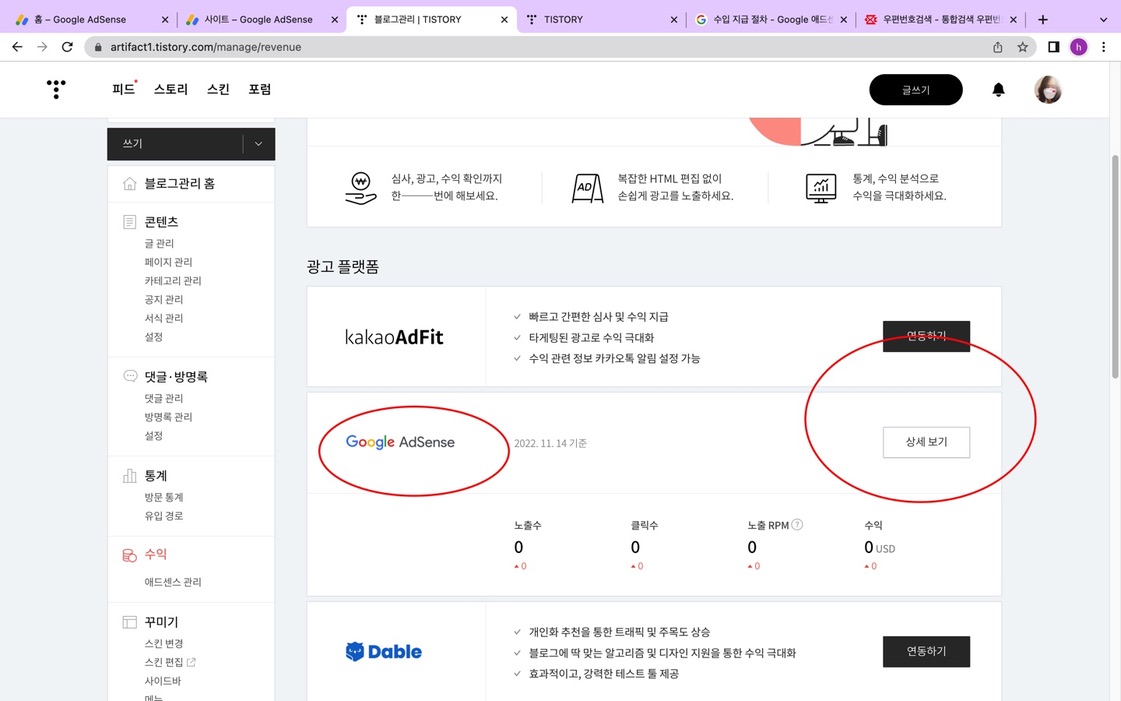Click the browser forward arrow
Screen dimensions: 1121x701
click(42, 47)
